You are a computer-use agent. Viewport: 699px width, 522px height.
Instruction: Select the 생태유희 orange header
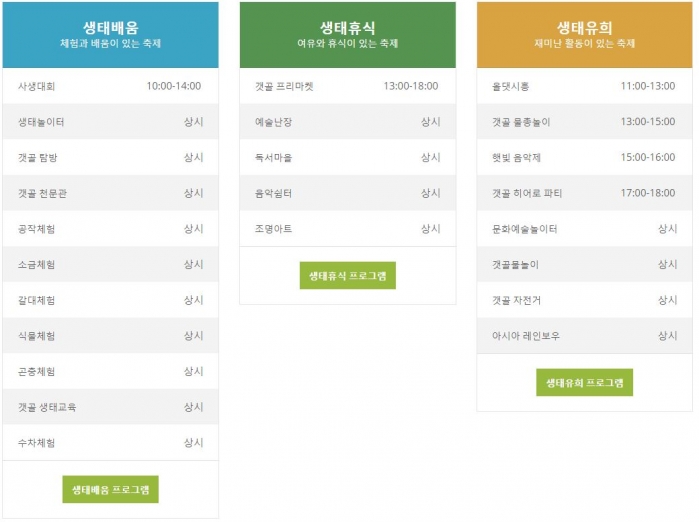click(584, 35)
